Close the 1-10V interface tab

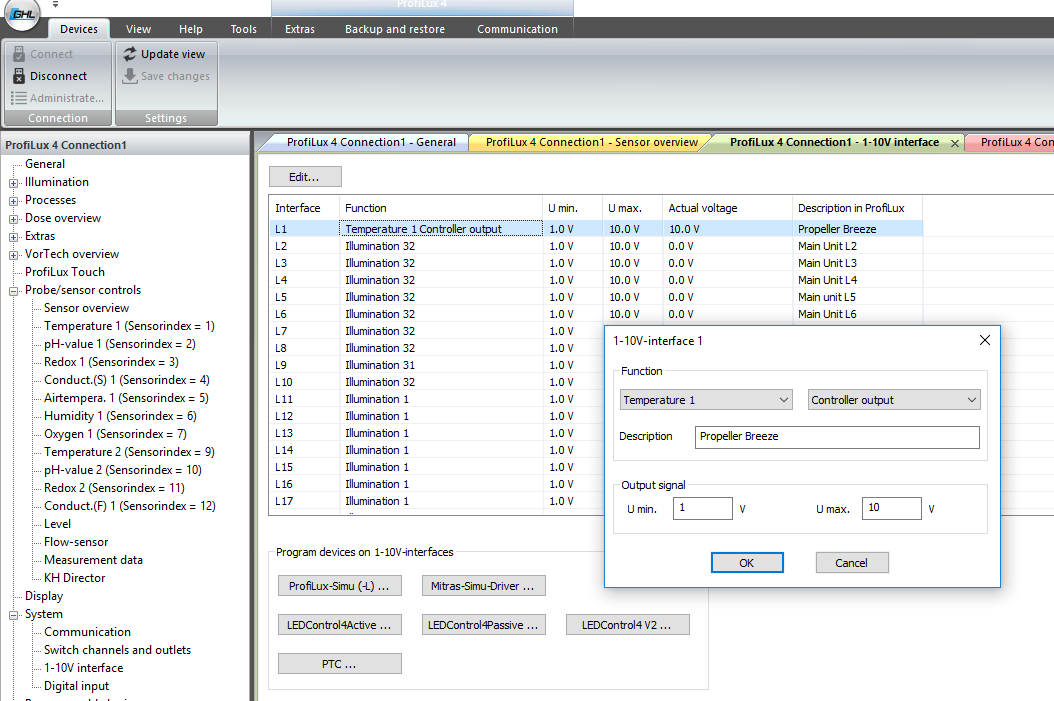click(955, 143)
